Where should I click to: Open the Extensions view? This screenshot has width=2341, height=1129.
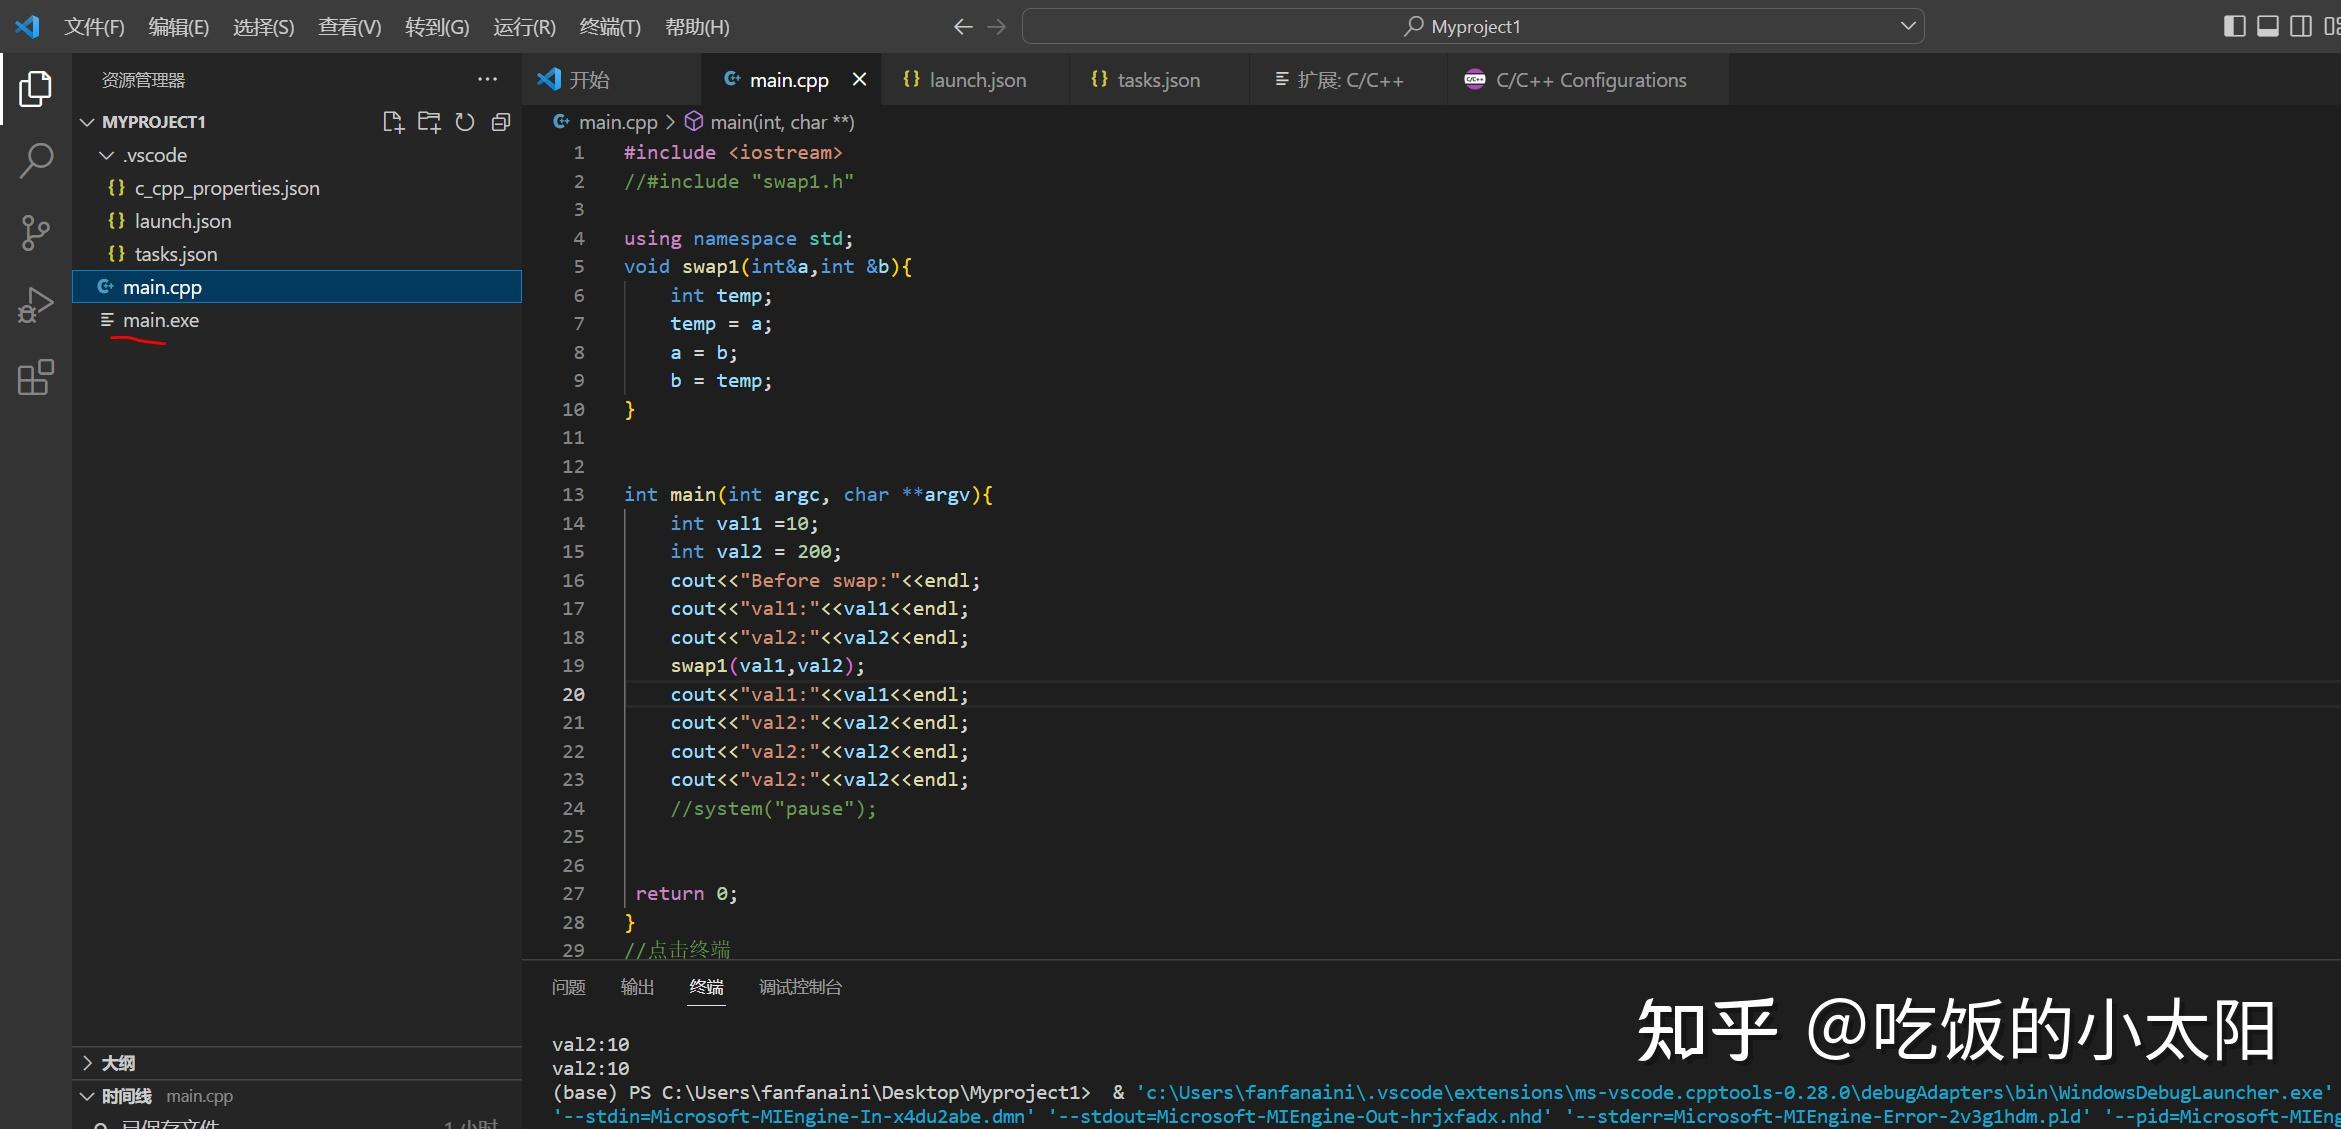(35, 377)
